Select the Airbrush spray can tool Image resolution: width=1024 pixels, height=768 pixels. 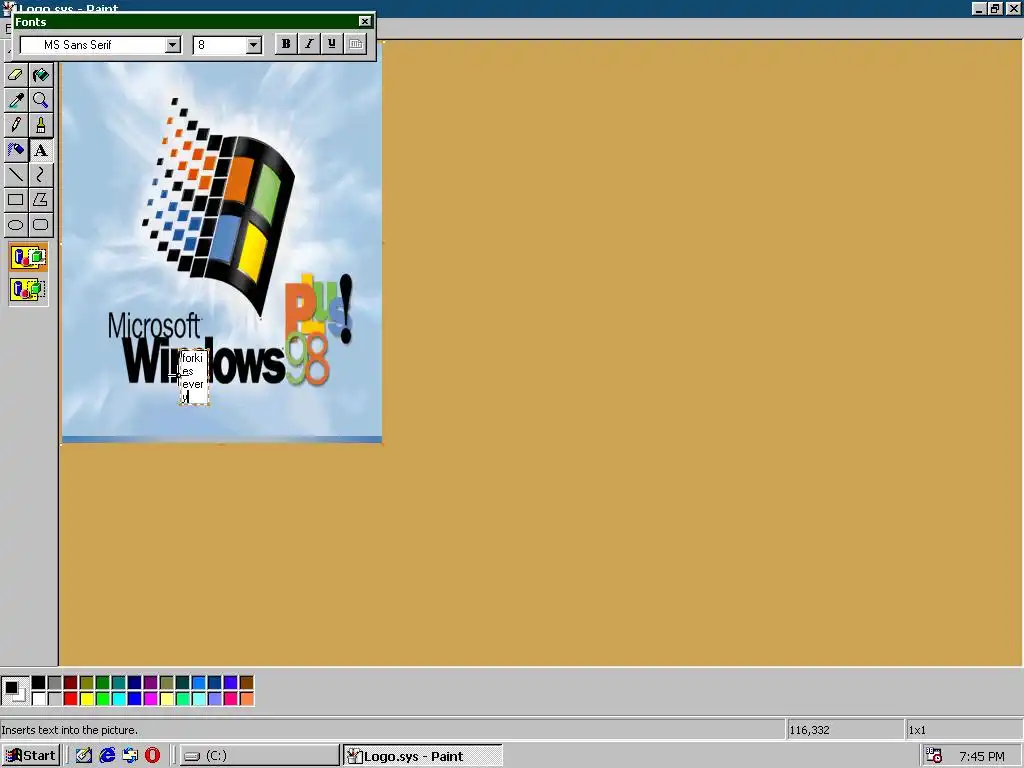pos(16,150)
